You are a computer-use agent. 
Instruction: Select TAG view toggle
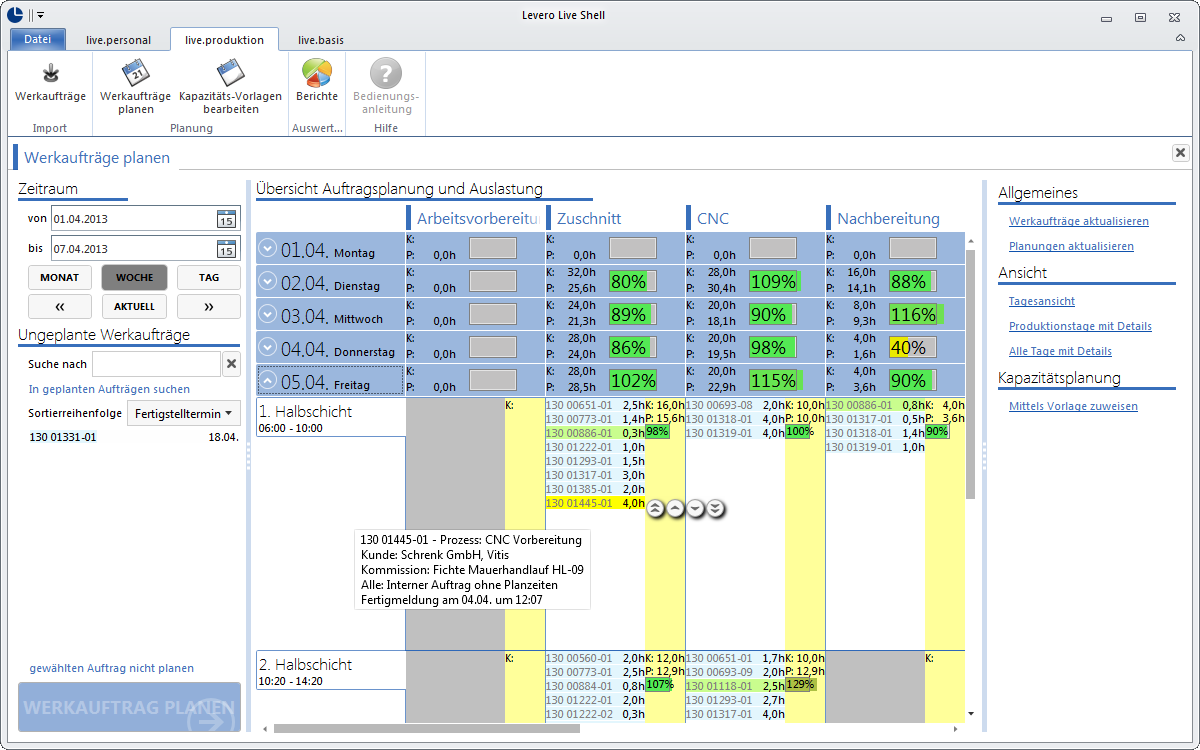click(x=209, y=277)
